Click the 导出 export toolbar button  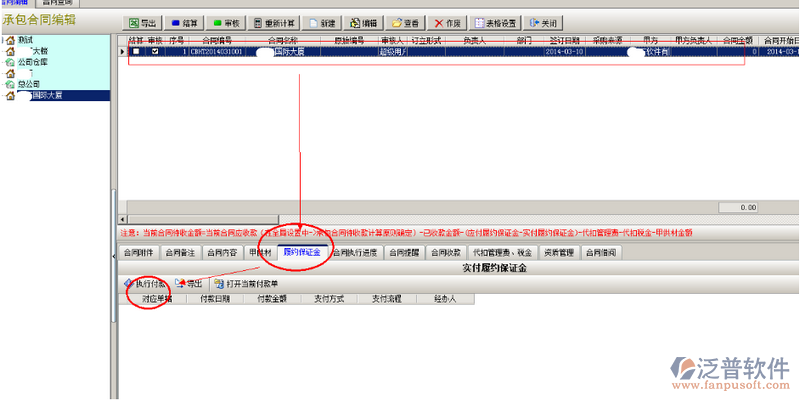(x=142, y=23)
